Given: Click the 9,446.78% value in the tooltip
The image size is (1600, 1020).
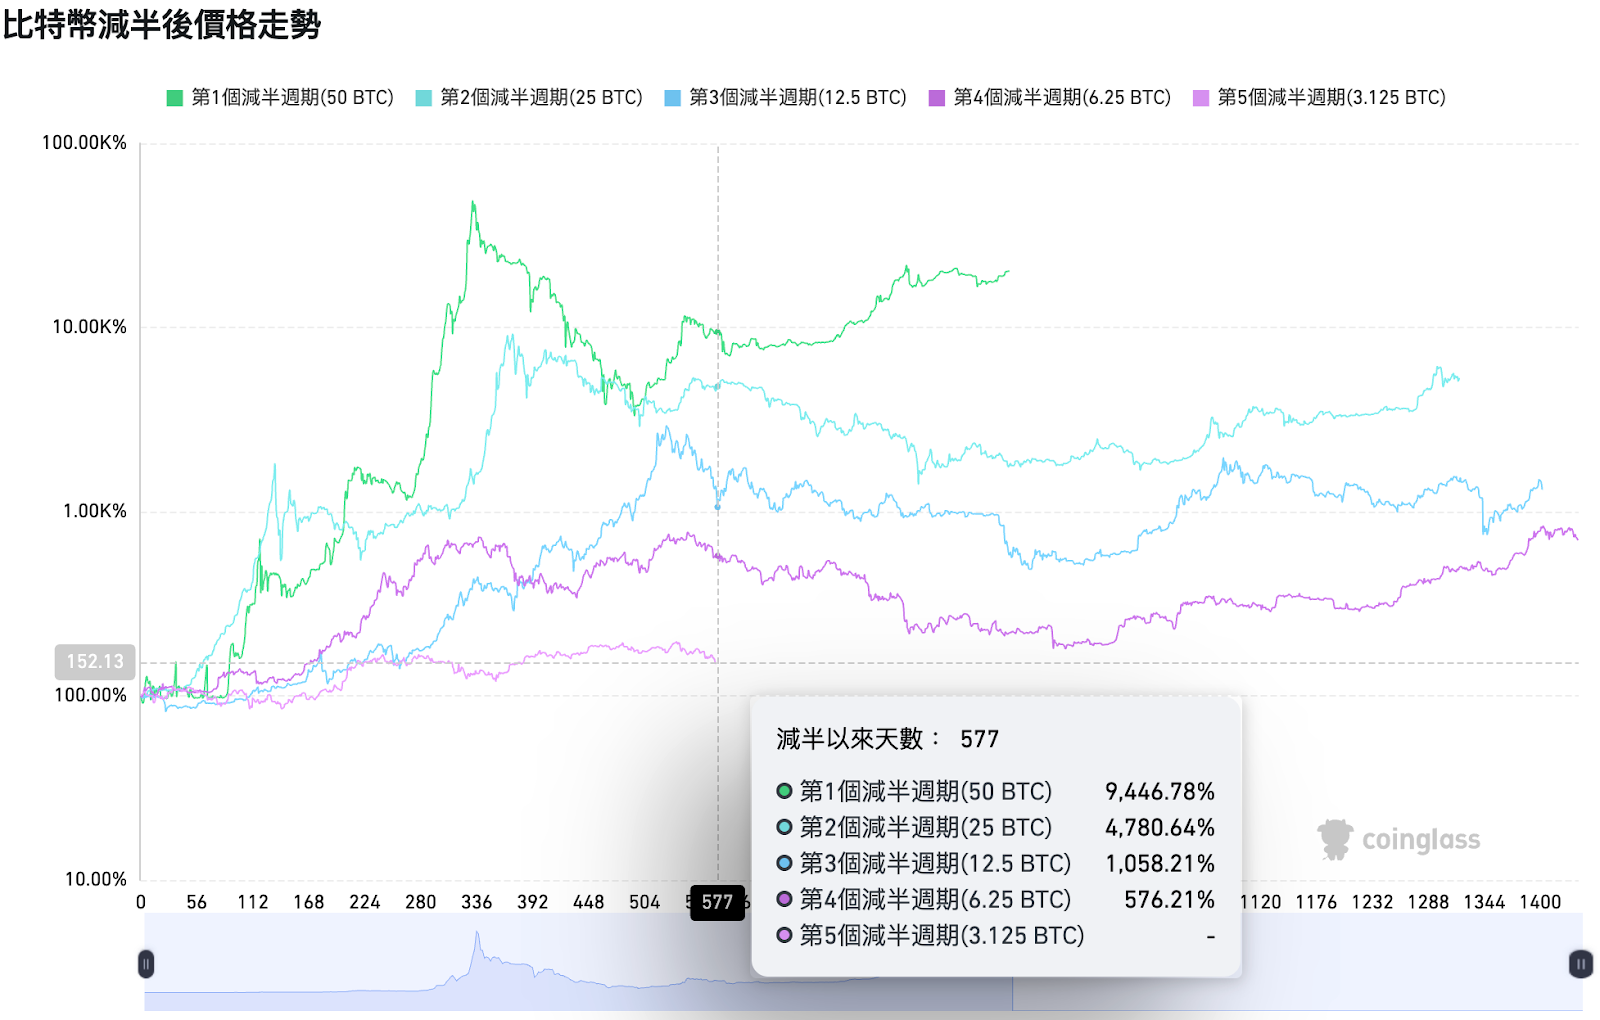Looking at the screenshot, I should [x=1160, y=792].
